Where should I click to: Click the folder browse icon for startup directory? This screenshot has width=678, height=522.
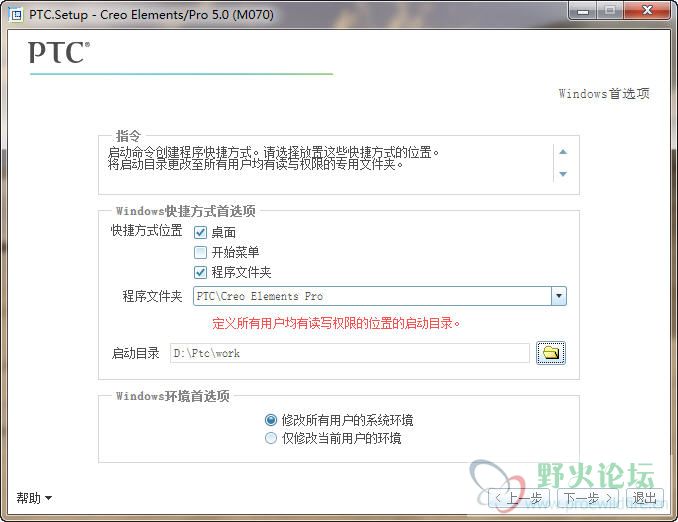[x=550, y=353]
